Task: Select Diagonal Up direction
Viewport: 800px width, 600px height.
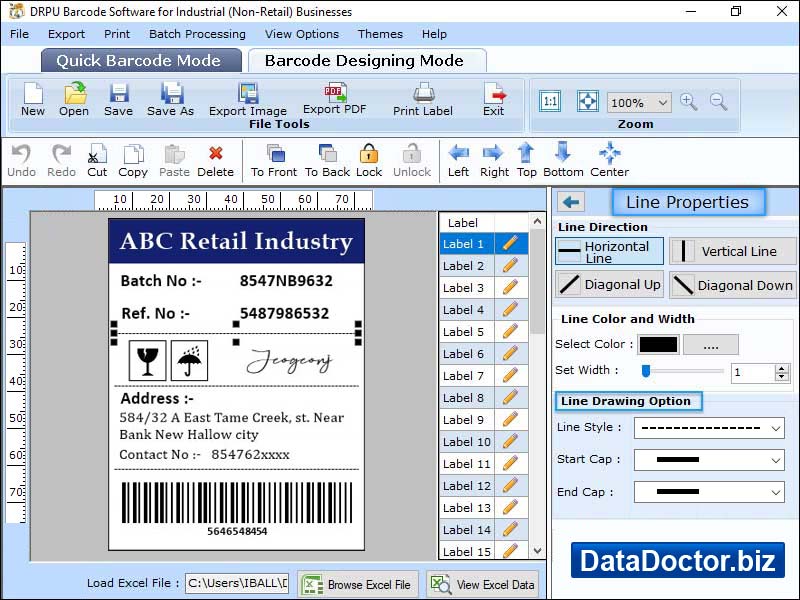Action: [x=609, y=285]
